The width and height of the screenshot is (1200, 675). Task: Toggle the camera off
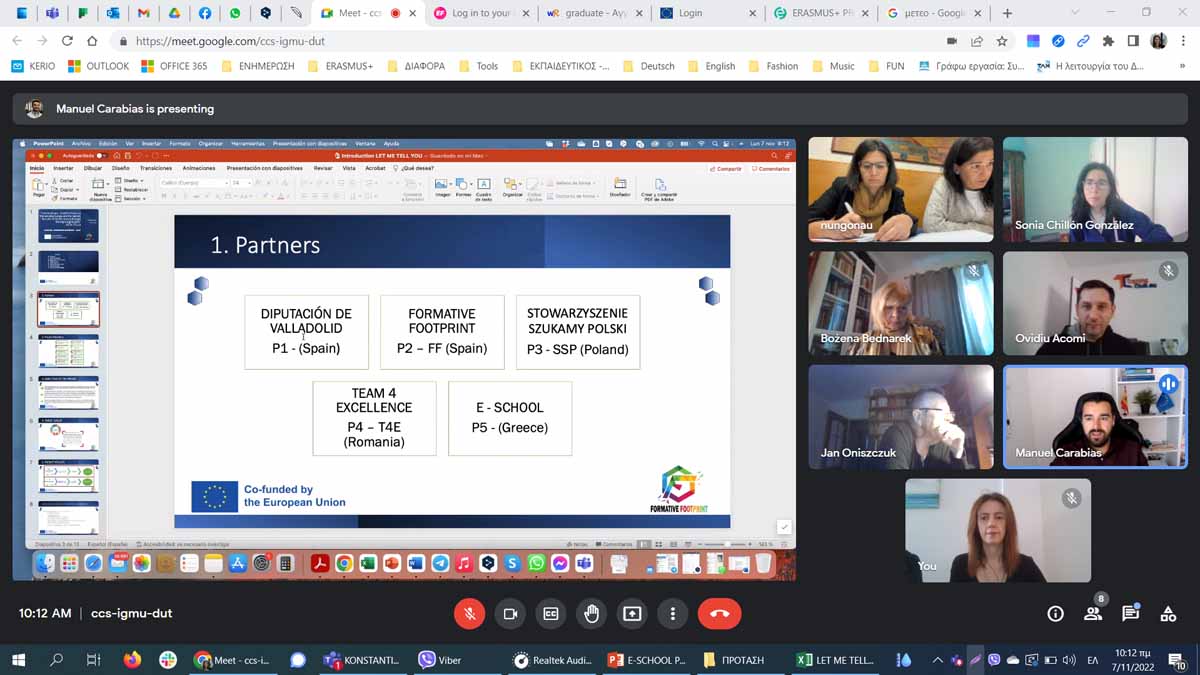point(510,613)
